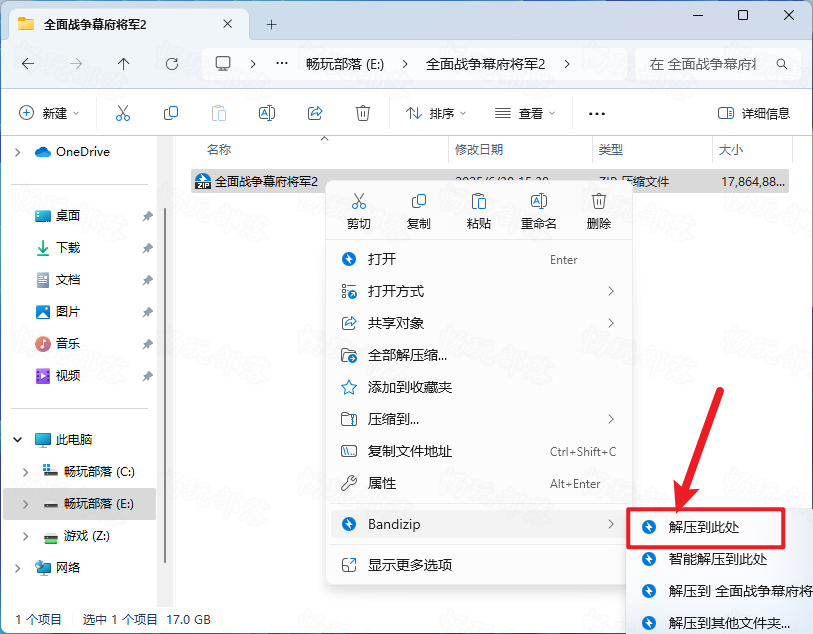Click chevron after 畅玩部落 (E:) in address bar

pos(405,64)
